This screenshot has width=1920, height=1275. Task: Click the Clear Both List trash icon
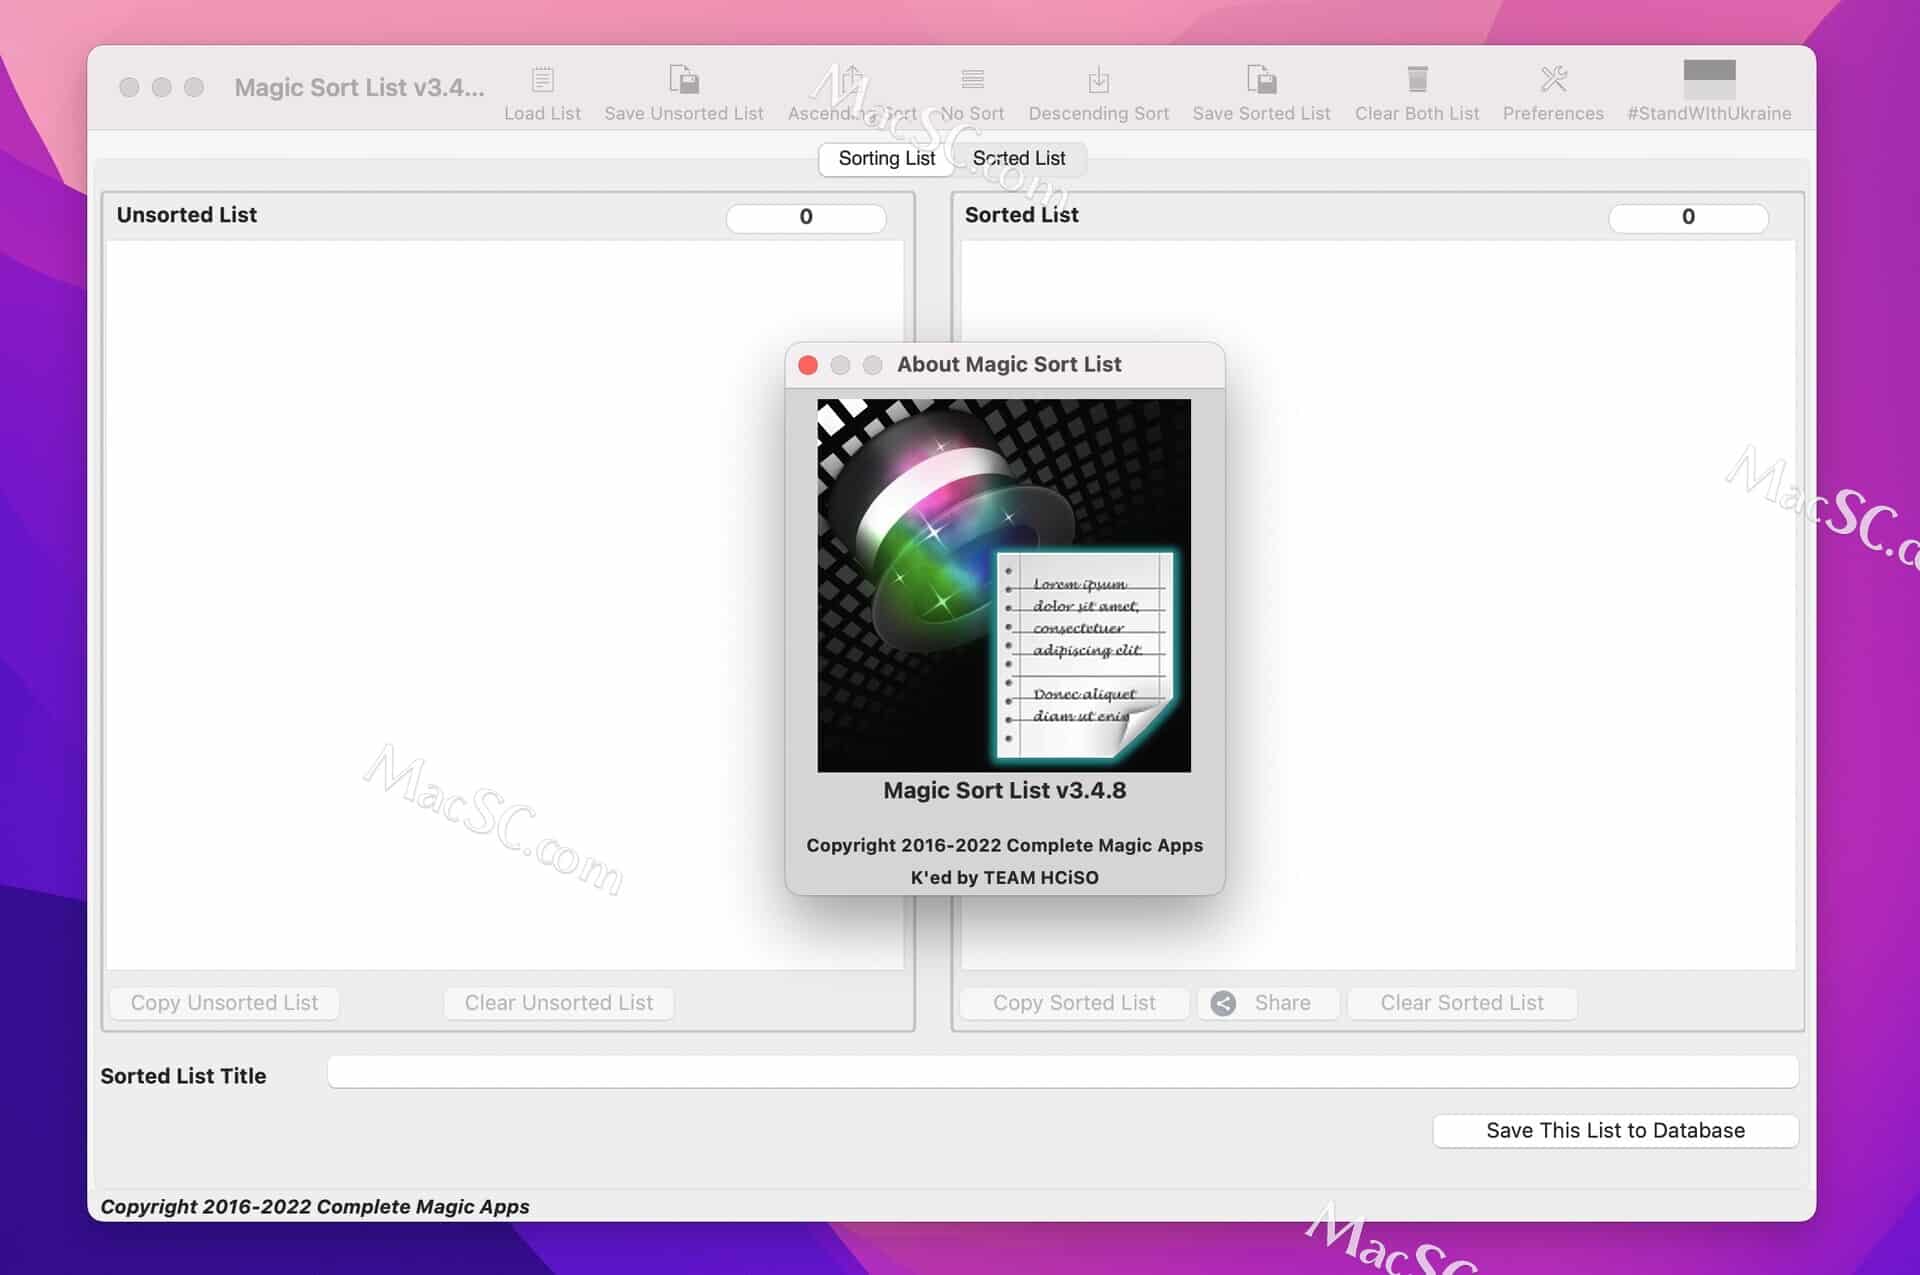(1416, 80)
